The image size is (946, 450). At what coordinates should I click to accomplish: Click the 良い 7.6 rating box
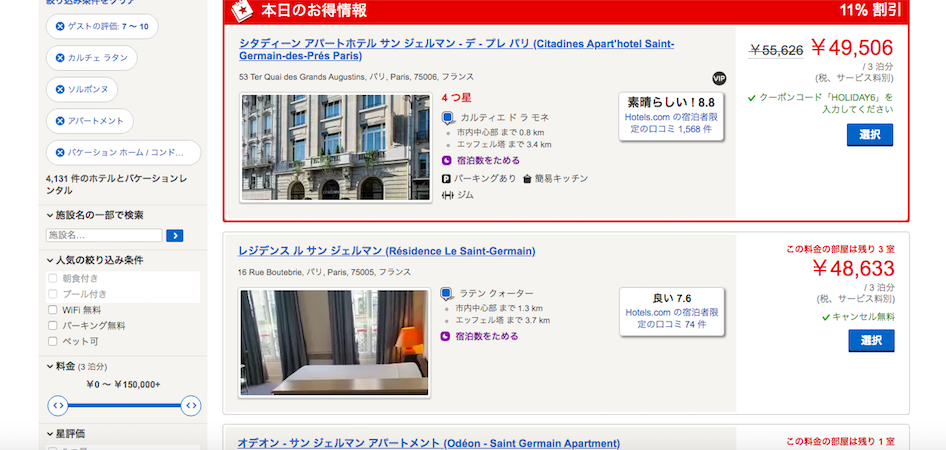pos(672,312)
